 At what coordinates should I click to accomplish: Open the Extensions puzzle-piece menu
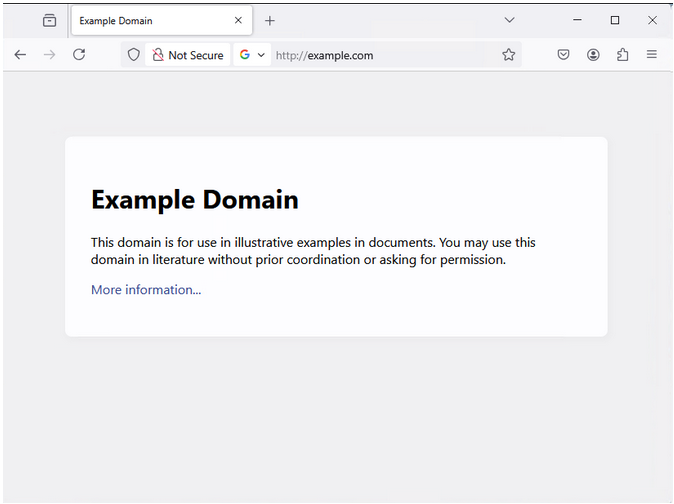tap(622, 55)
